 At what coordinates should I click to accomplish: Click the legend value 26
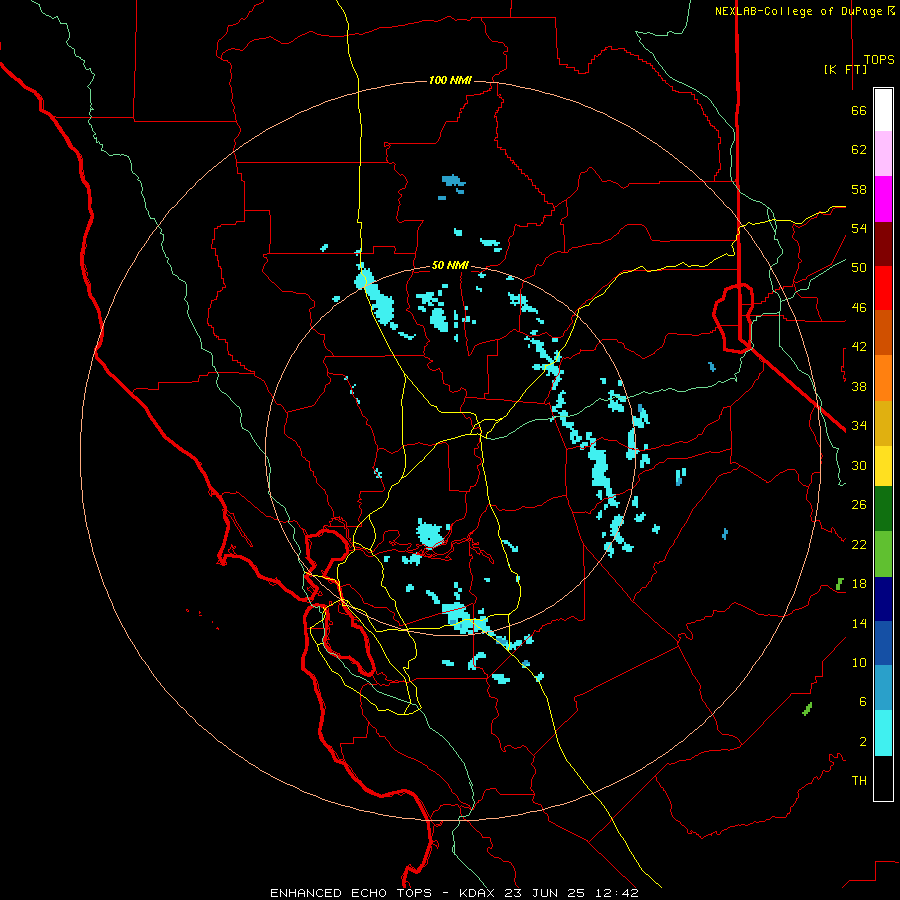pos(859,505)
